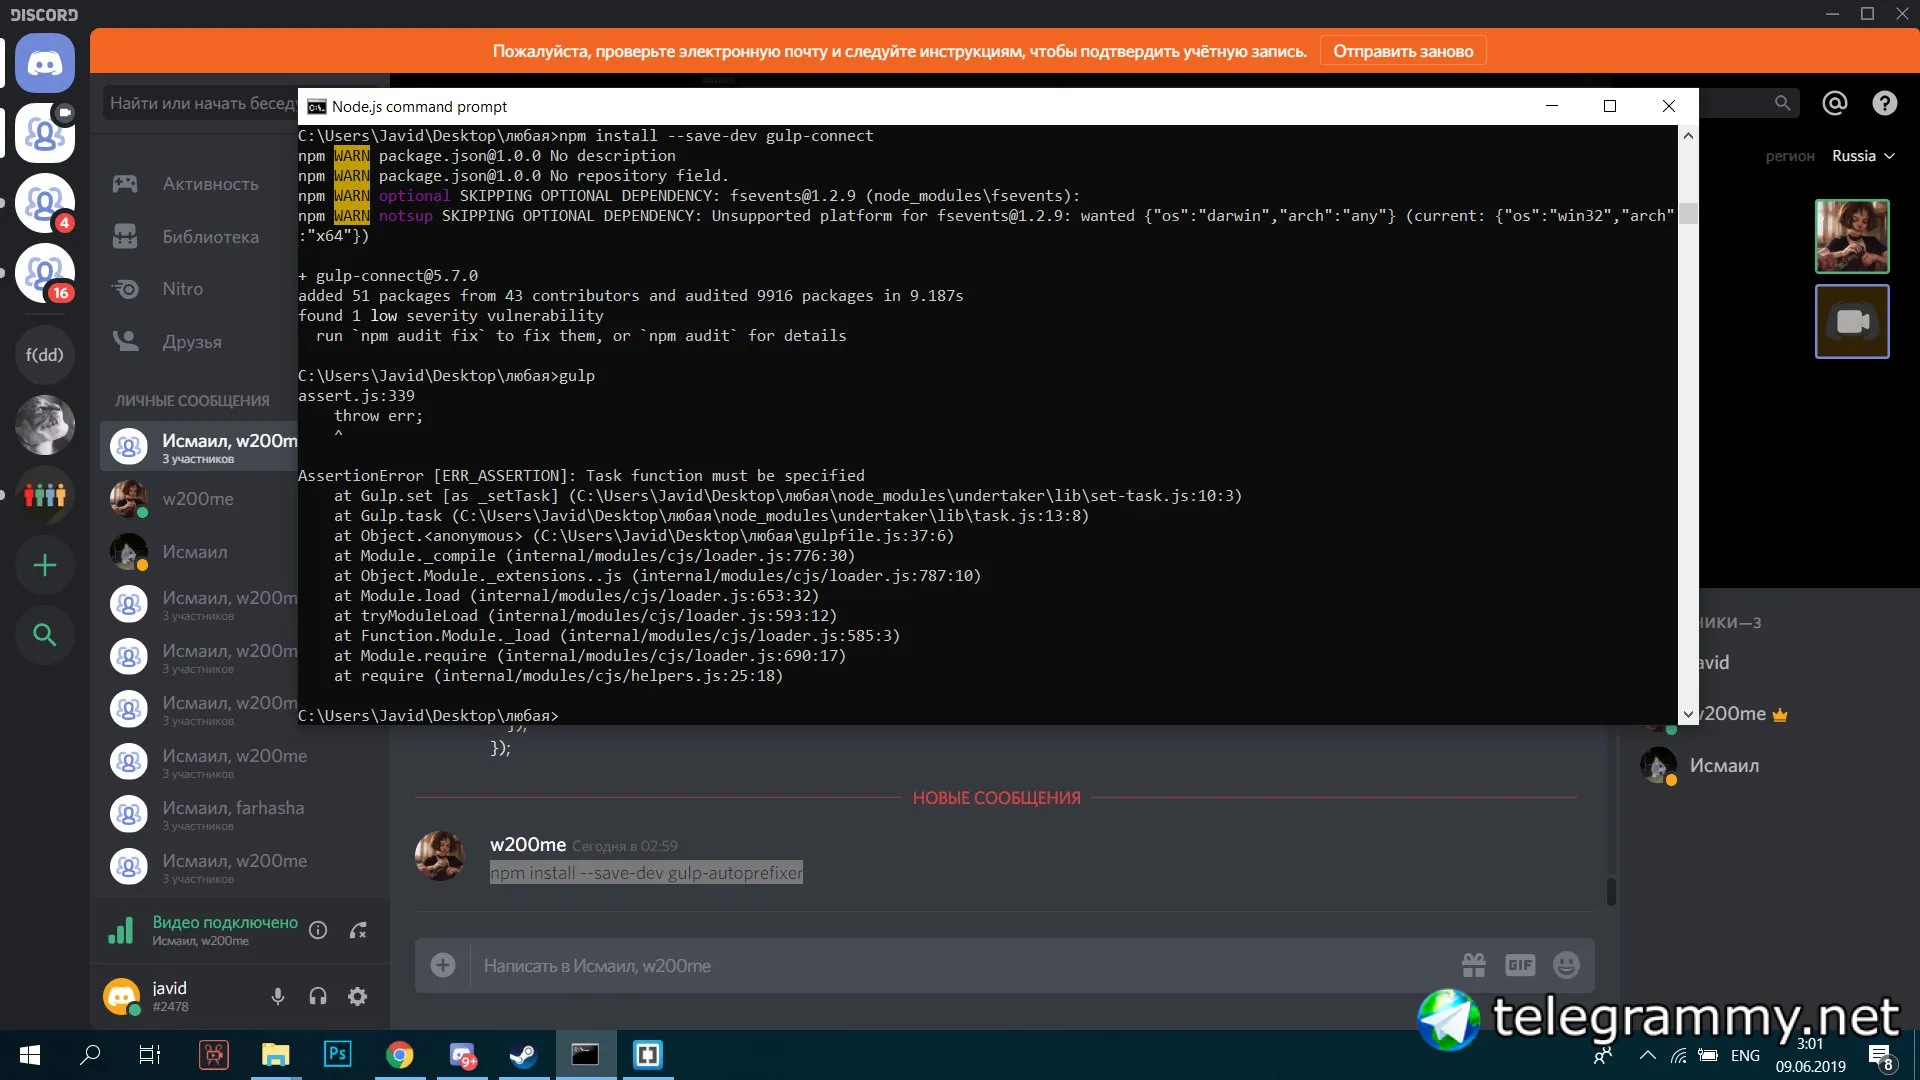The width and height of the screenshot is (1920, 1080).
Task: Open Discord help question mark icon
Action: point(1884,103)
